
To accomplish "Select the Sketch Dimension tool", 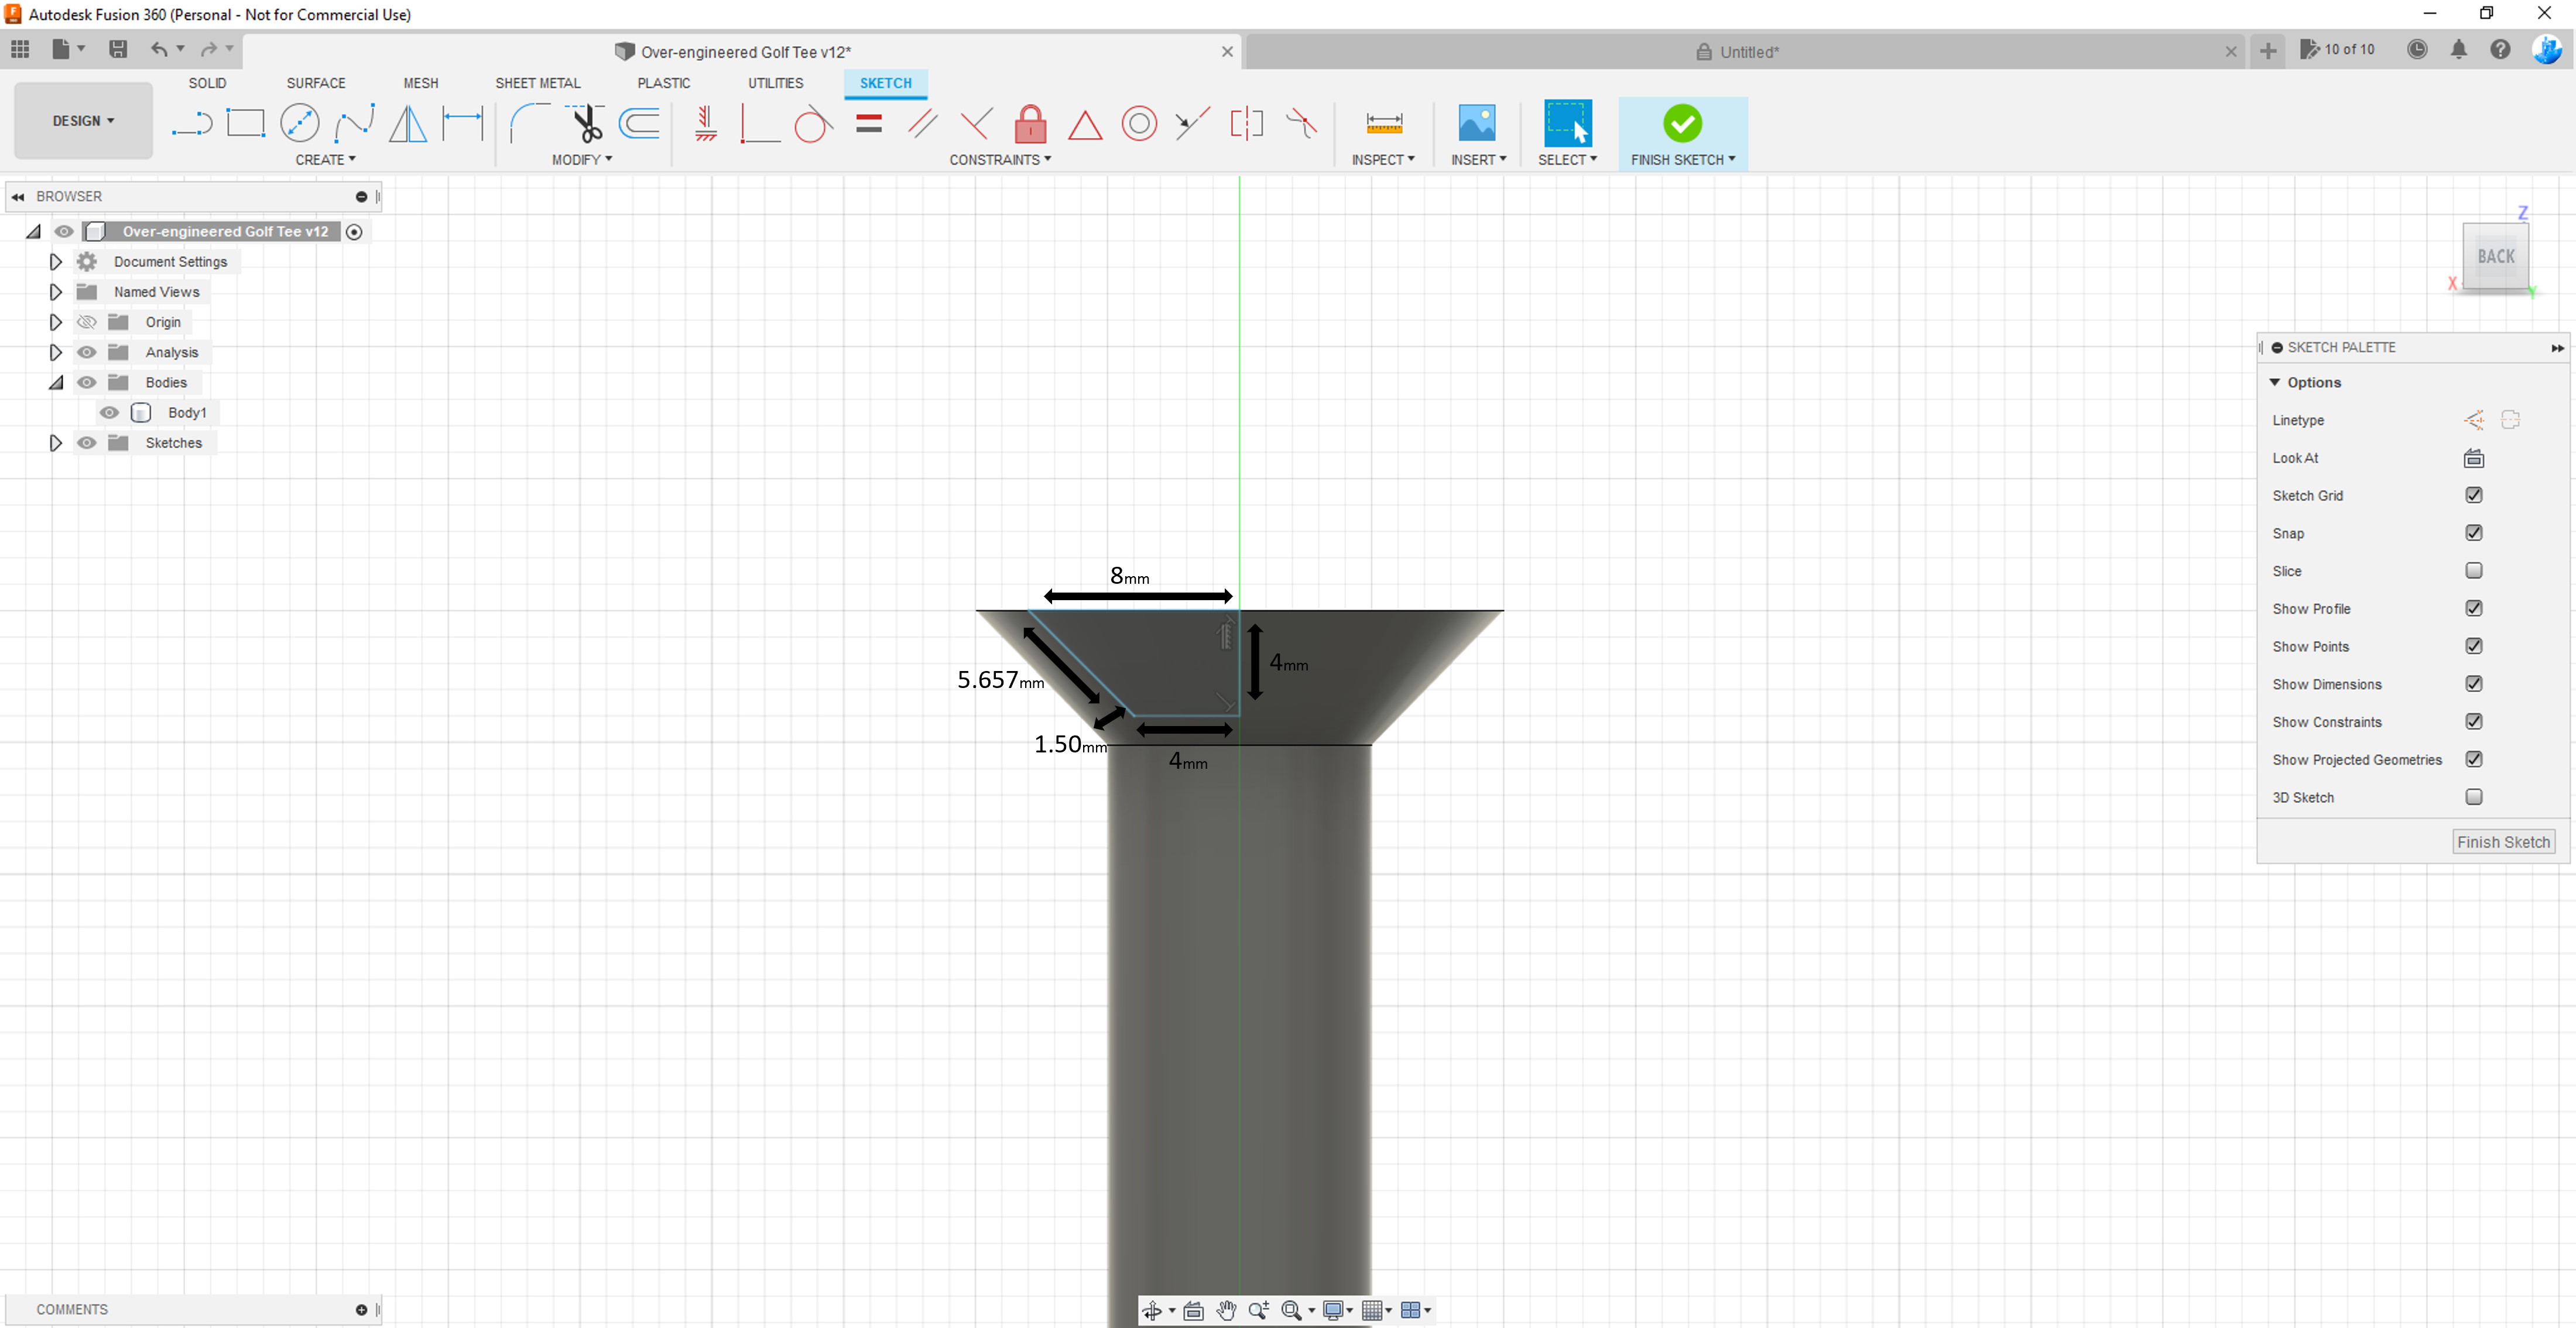I will coord(462,123).
